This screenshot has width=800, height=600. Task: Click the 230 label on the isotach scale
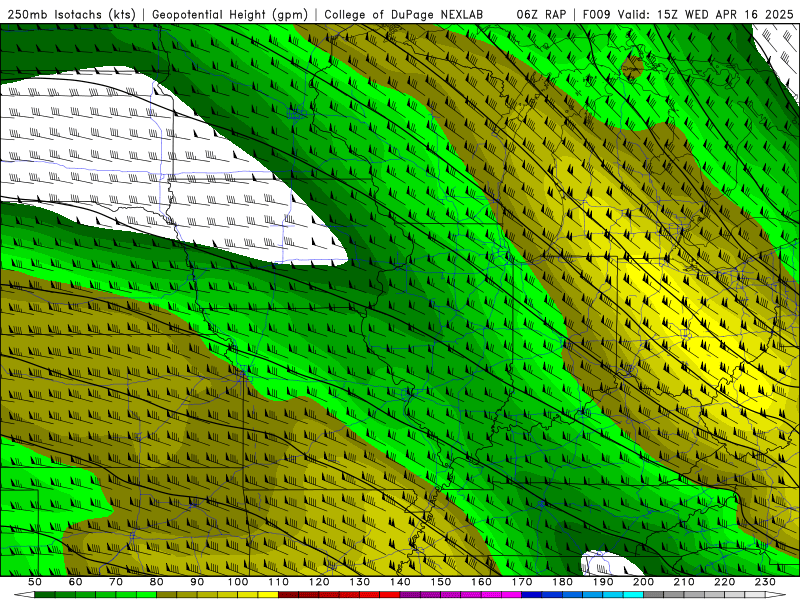coord(765,582)
